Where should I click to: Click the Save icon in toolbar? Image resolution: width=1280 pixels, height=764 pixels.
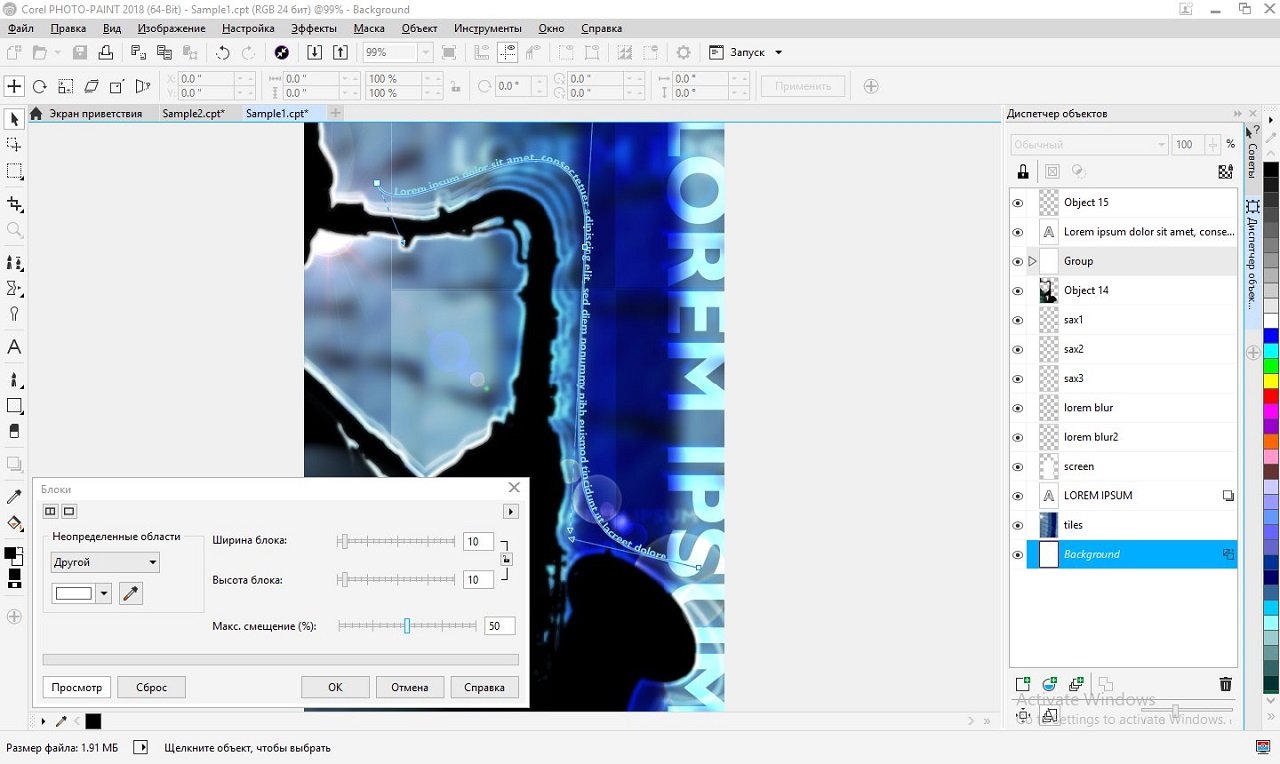click(x=79, y=53)
